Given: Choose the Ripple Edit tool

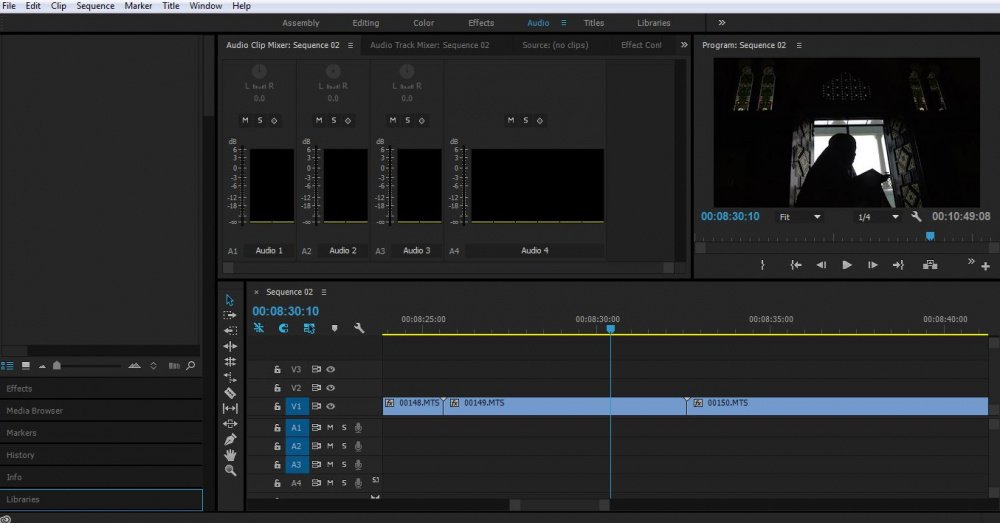Looking at the screenshot, I should pos(230,346).
